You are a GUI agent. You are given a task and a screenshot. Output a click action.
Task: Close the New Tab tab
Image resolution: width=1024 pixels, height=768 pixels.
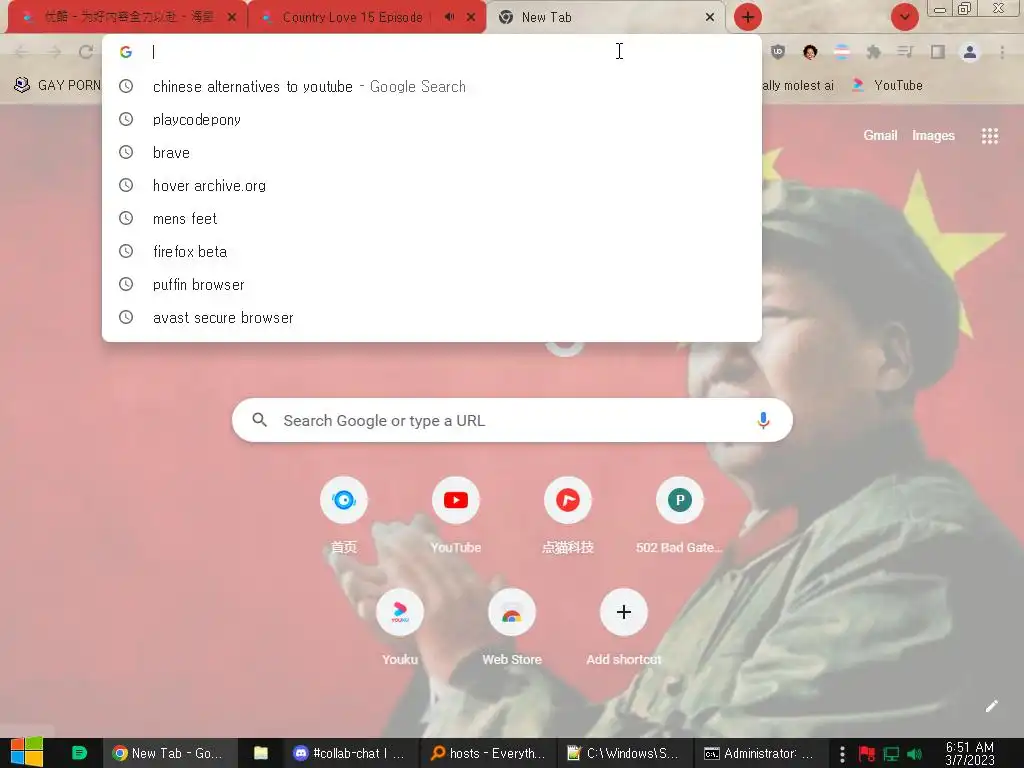710,17
